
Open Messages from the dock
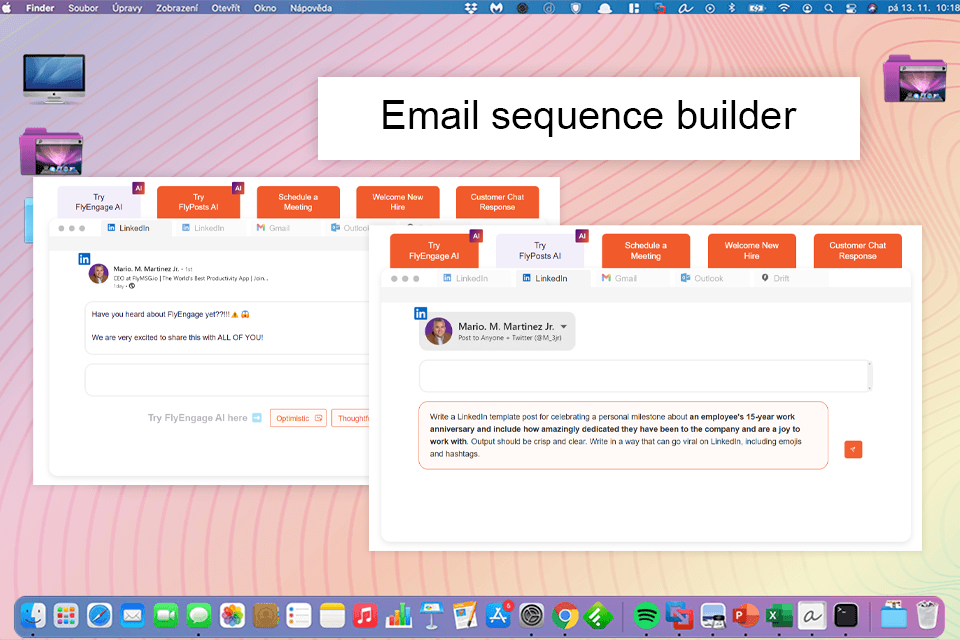pos(199,616)
